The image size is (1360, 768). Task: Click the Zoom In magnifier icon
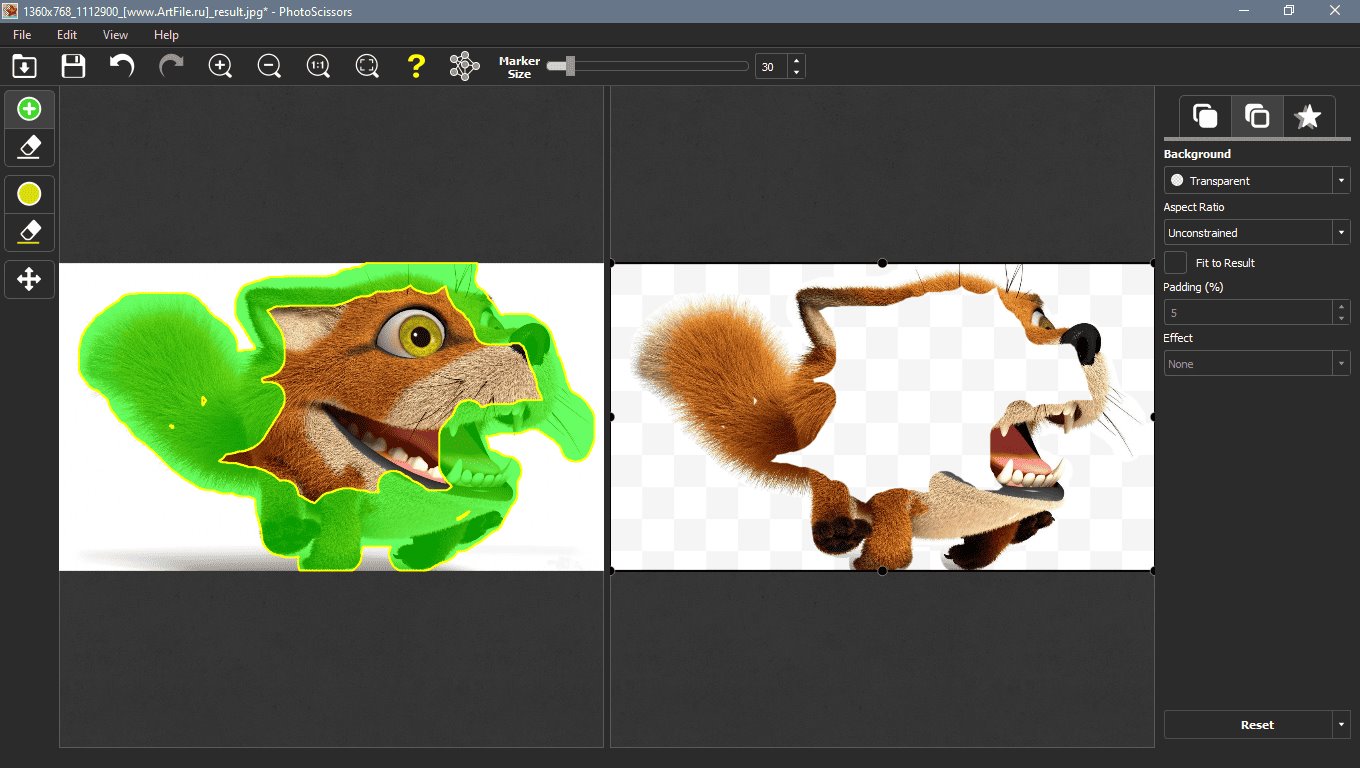coord(220,67)
